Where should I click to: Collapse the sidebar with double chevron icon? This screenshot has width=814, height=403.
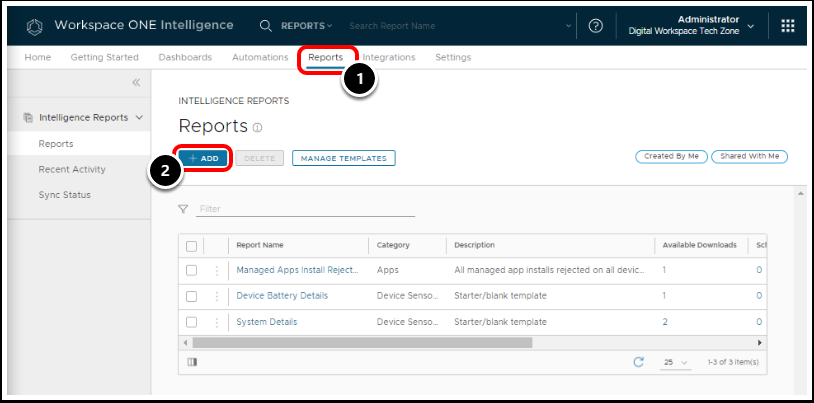[x=136, y=83]
